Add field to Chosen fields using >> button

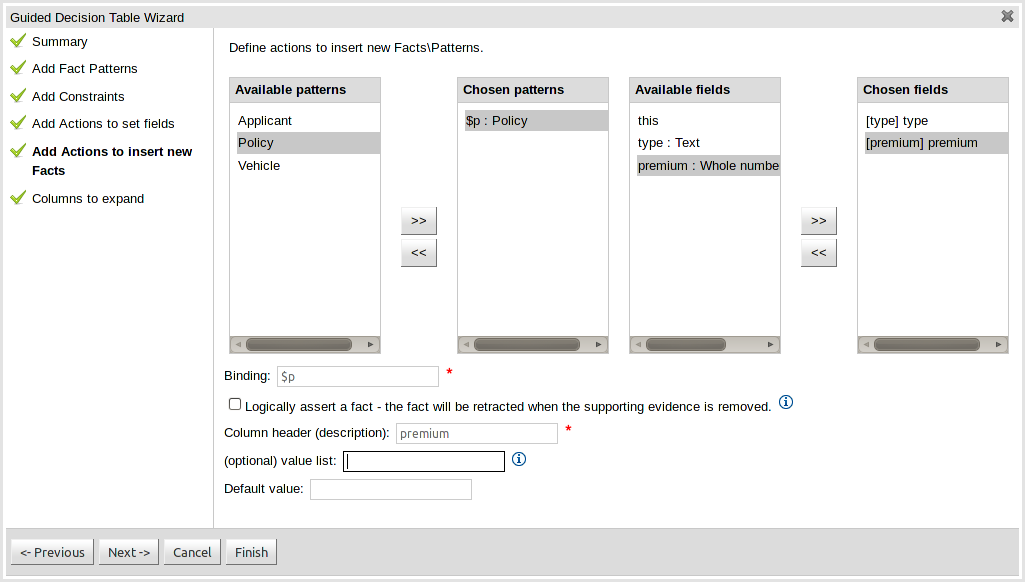pos(818,221)
